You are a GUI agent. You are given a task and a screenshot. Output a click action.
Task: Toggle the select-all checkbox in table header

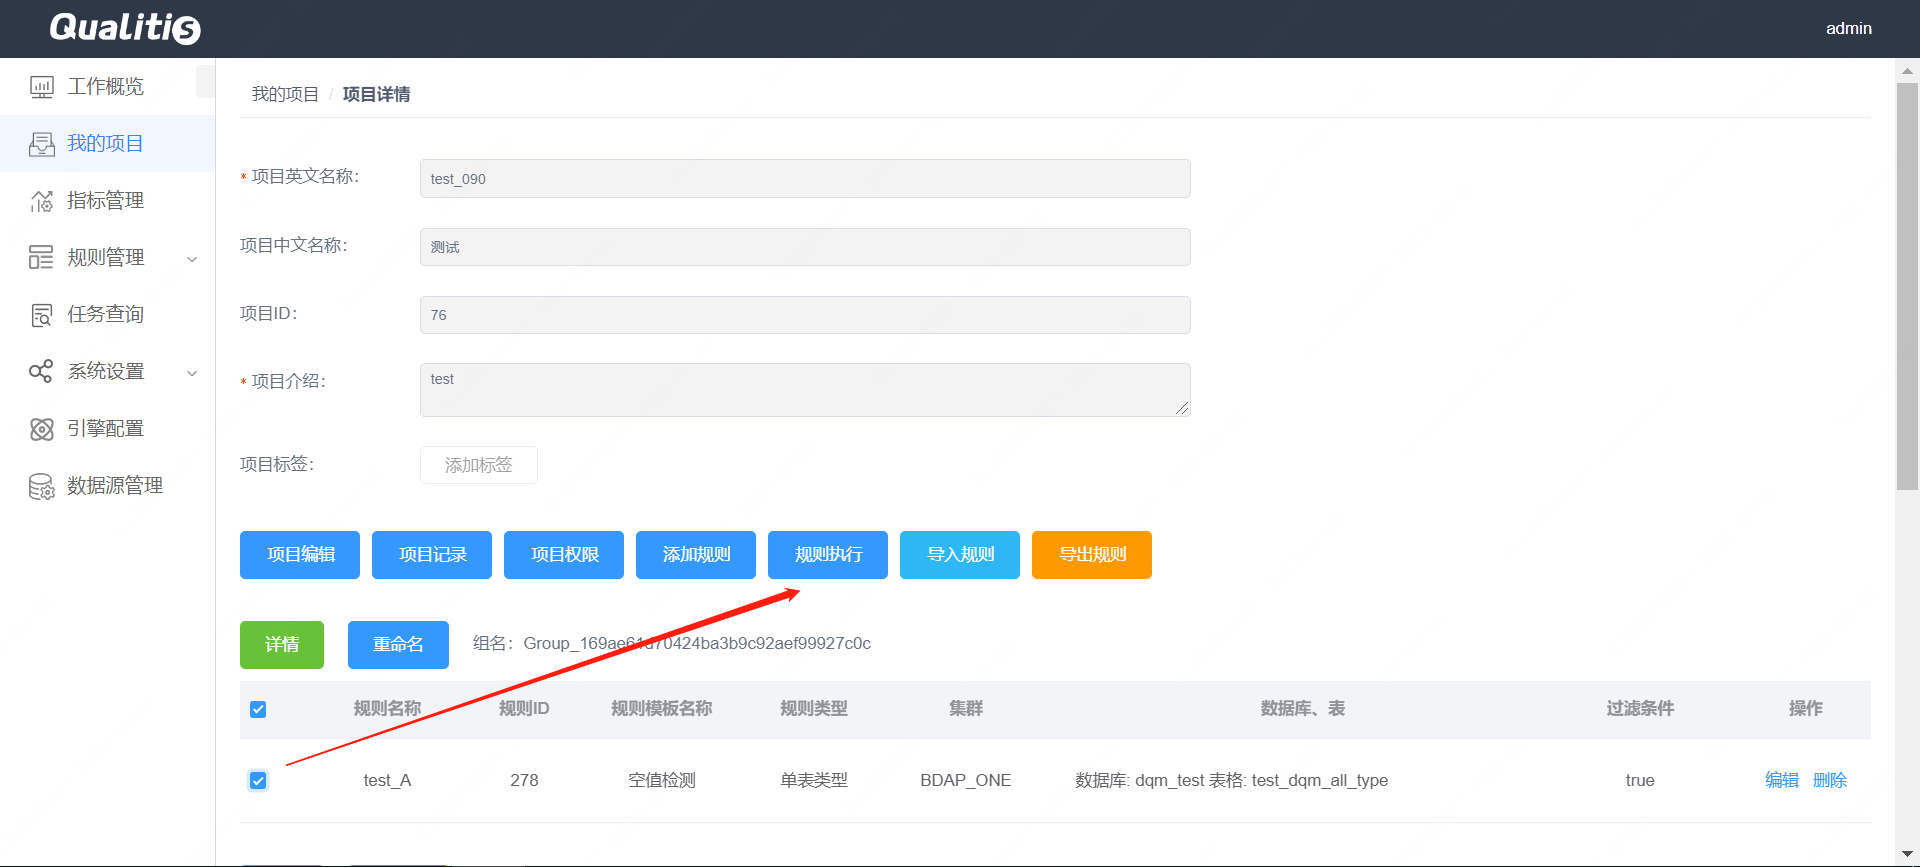[x=258, y=709]
